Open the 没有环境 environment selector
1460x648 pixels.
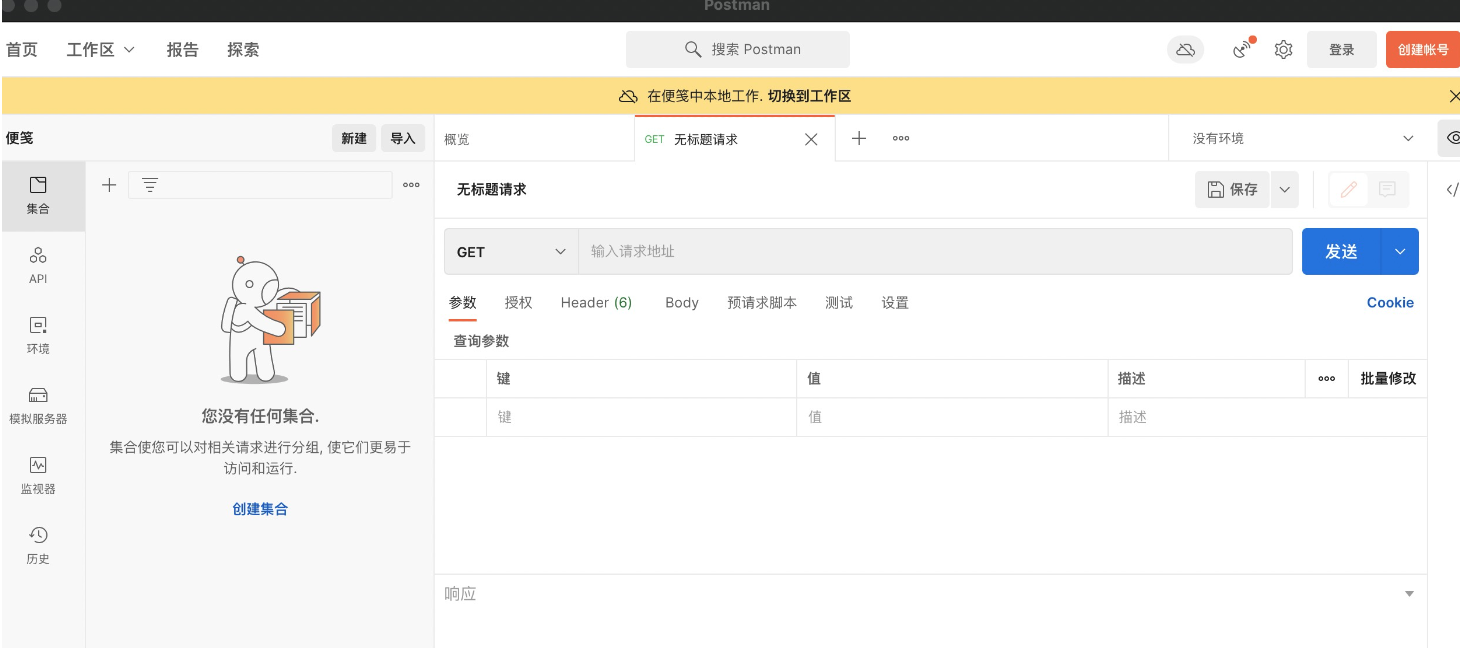(1303, 139)
